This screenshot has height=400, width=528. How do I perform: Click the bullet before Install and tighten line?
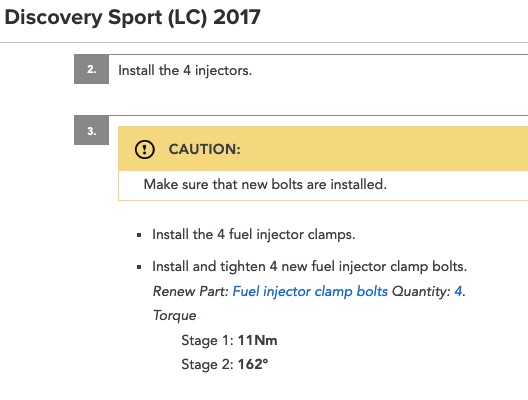[x=139, y=267]
